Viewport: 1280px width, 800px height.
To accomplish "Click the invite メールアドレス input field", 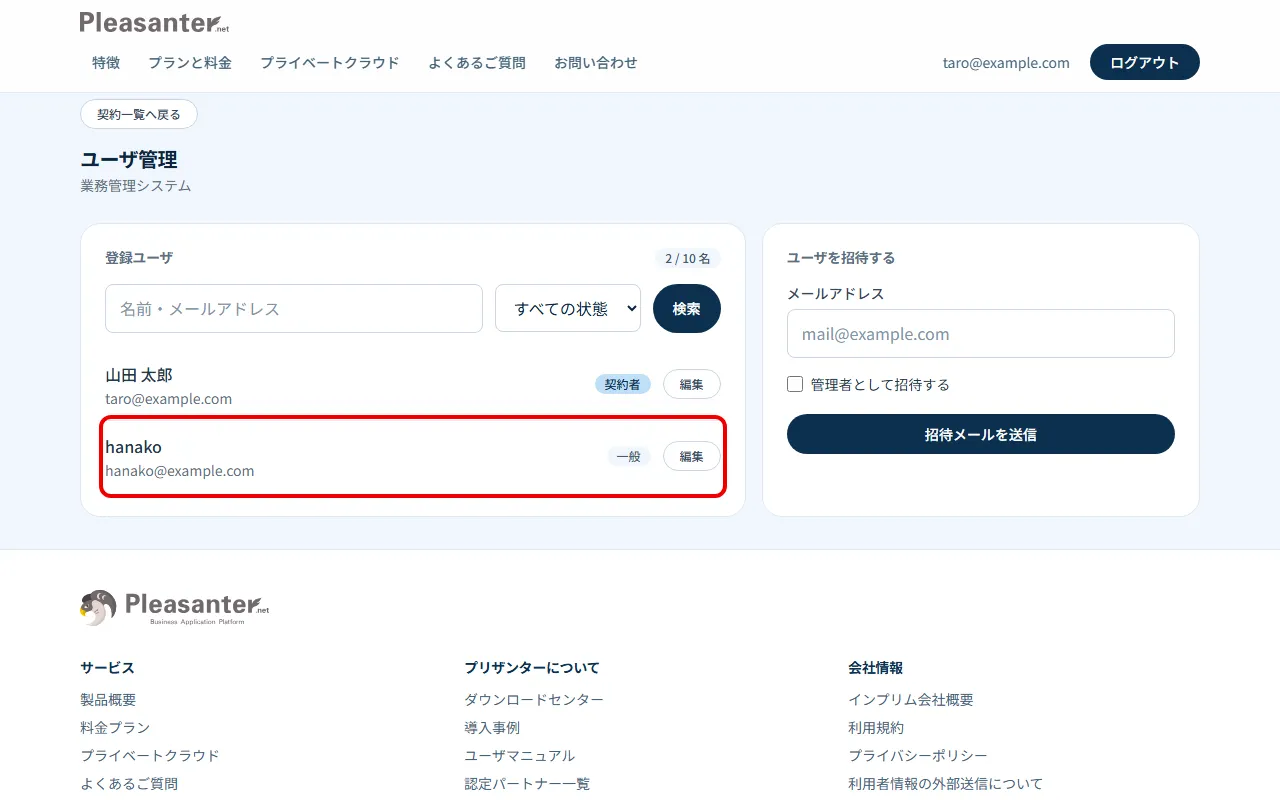I will pyautogui.click(x=981, y=334).
